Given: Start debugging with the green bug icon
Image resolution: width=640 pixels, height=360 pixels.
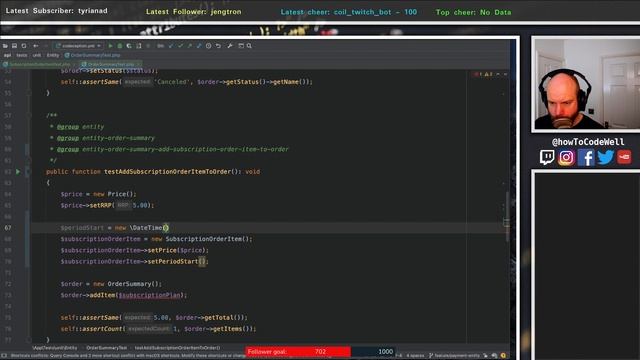Looking at the screenshot, I should click(120, 46).
